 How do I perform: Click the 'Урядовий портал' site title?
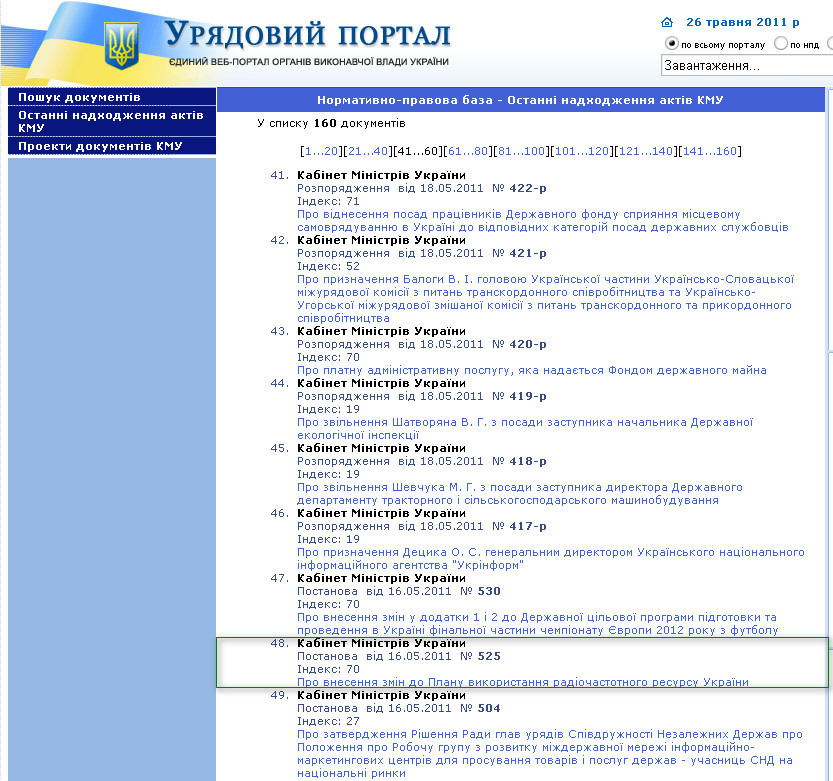tap(308, 34)
